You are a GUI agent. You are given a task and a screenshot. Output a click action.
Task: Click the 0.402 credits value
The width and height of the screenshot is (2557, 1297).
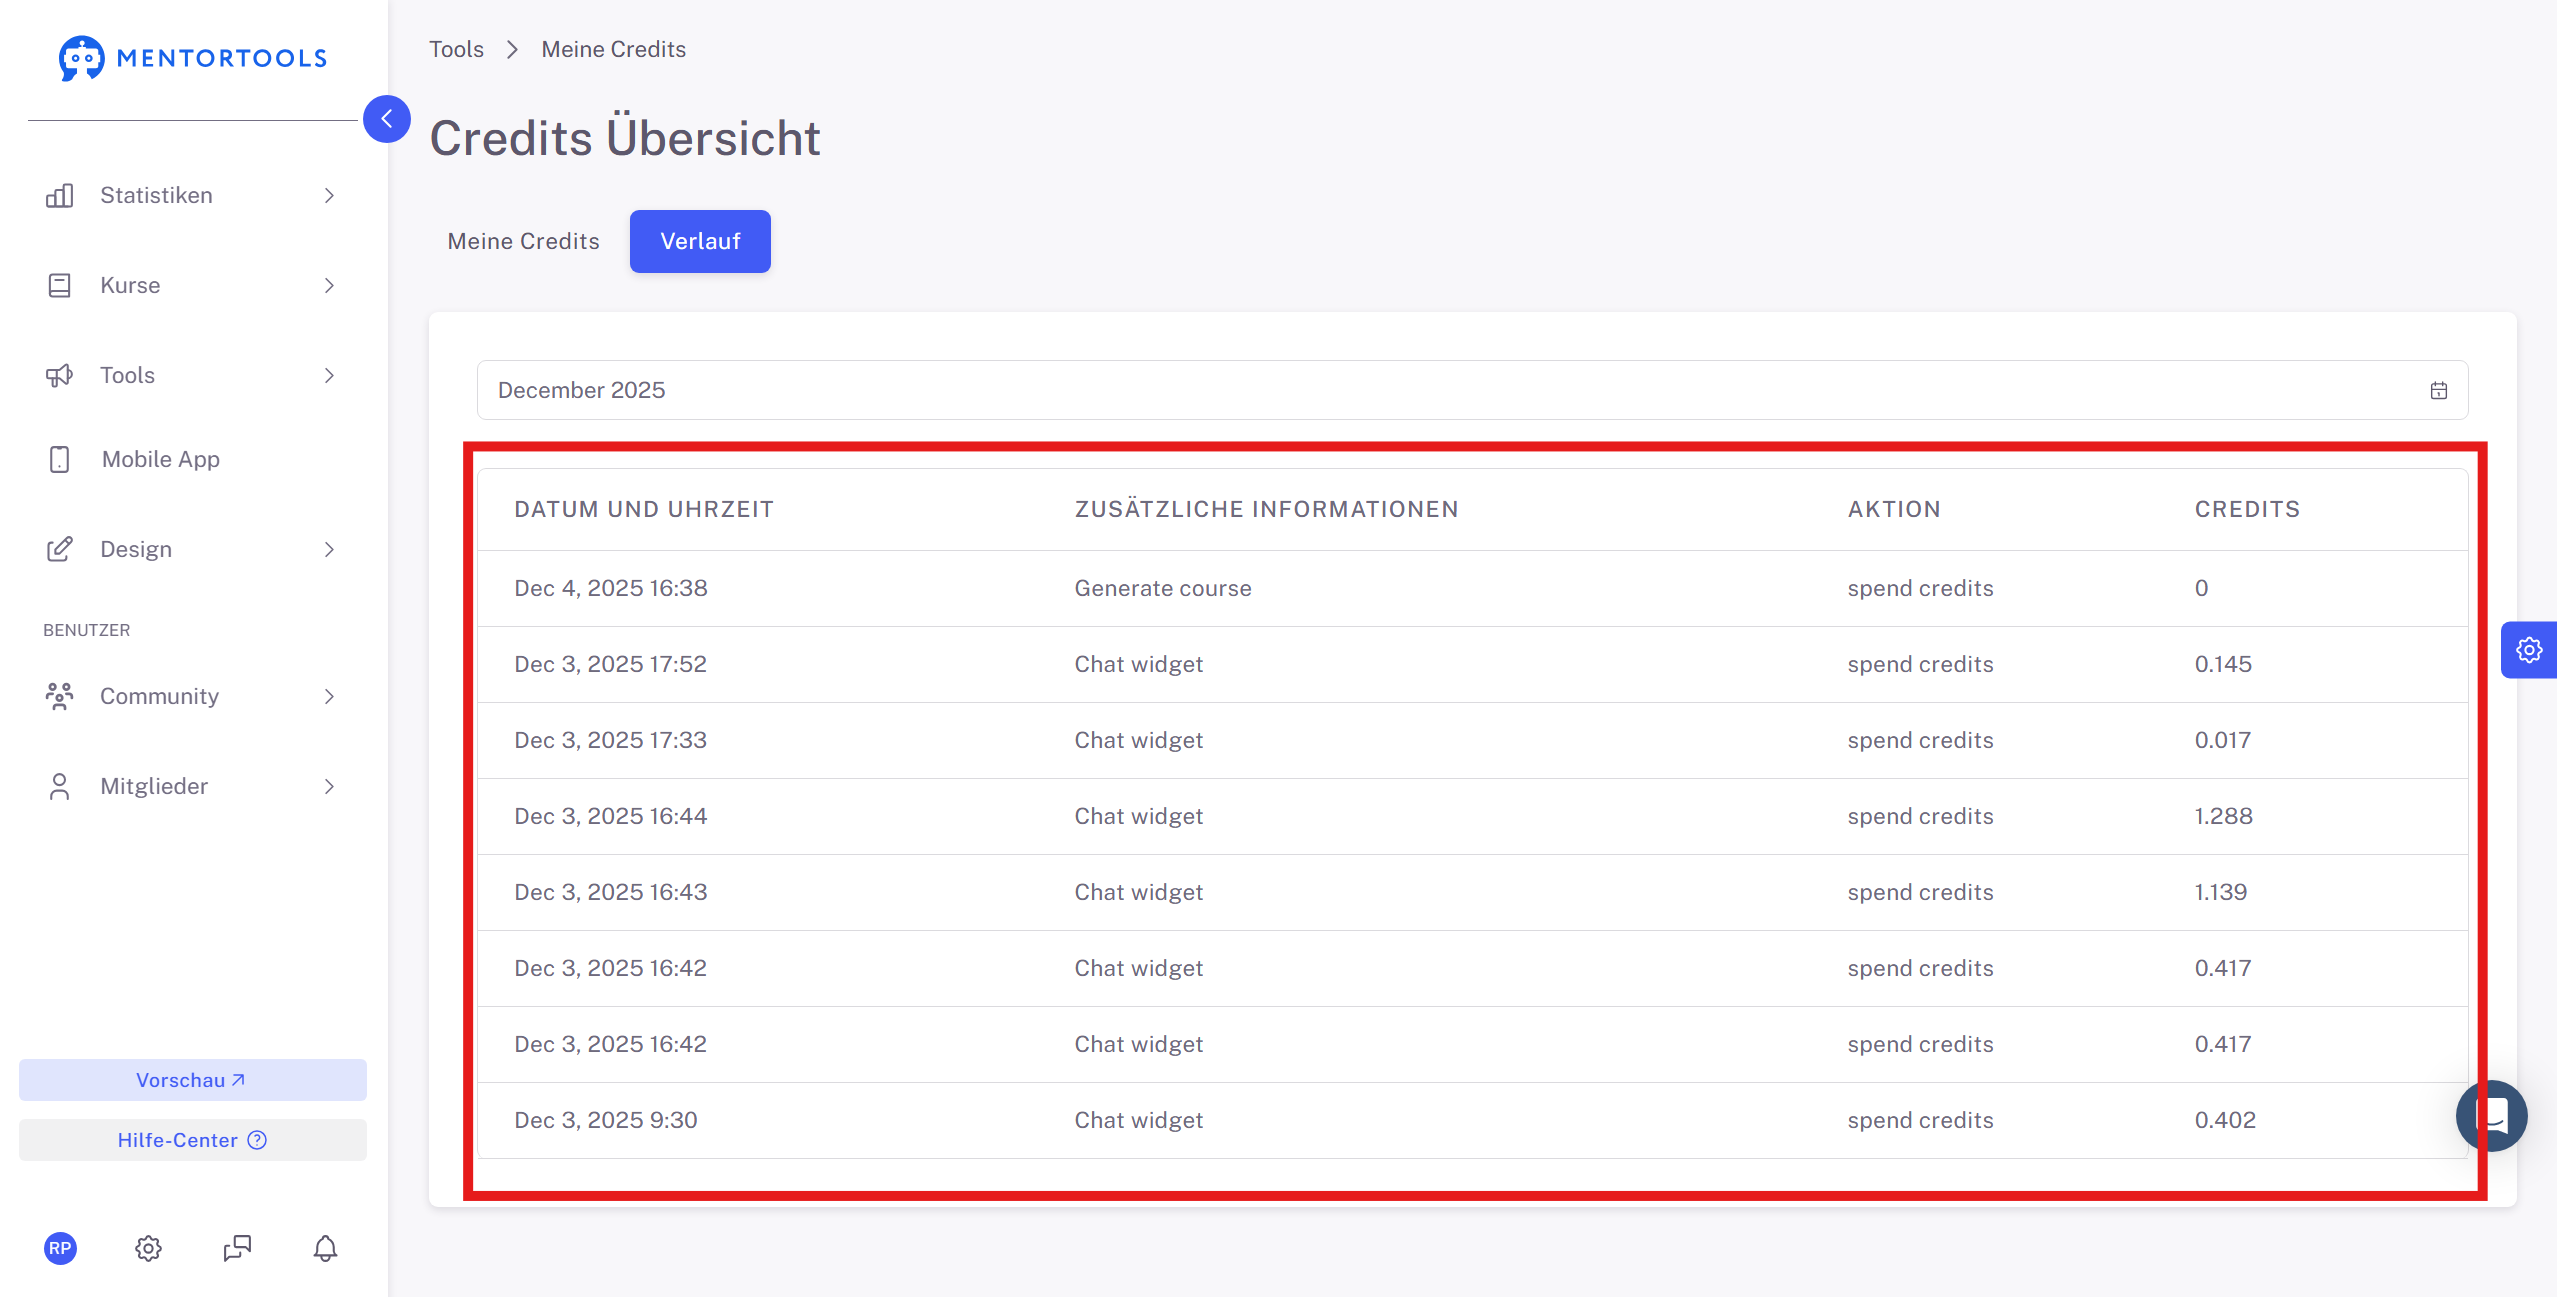2225,1120
